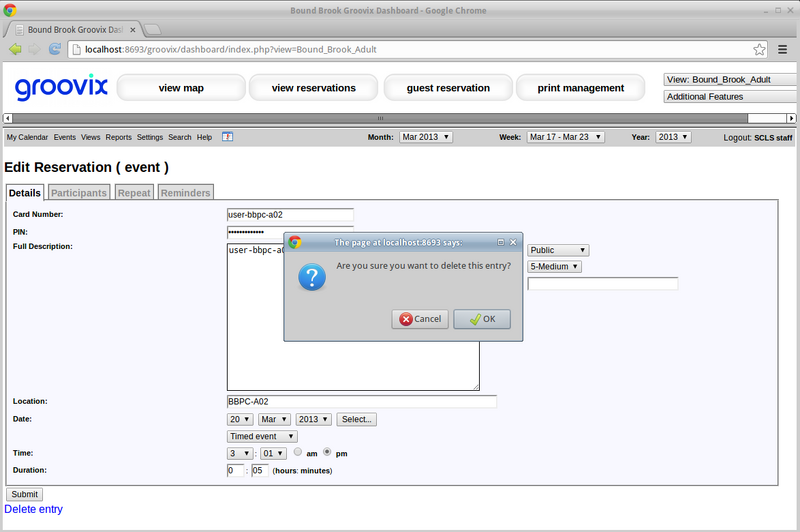The height and width of the screenshot is (532, 800).
Task: Click Cancel in the delete dialog
Action: click(420, 319)
